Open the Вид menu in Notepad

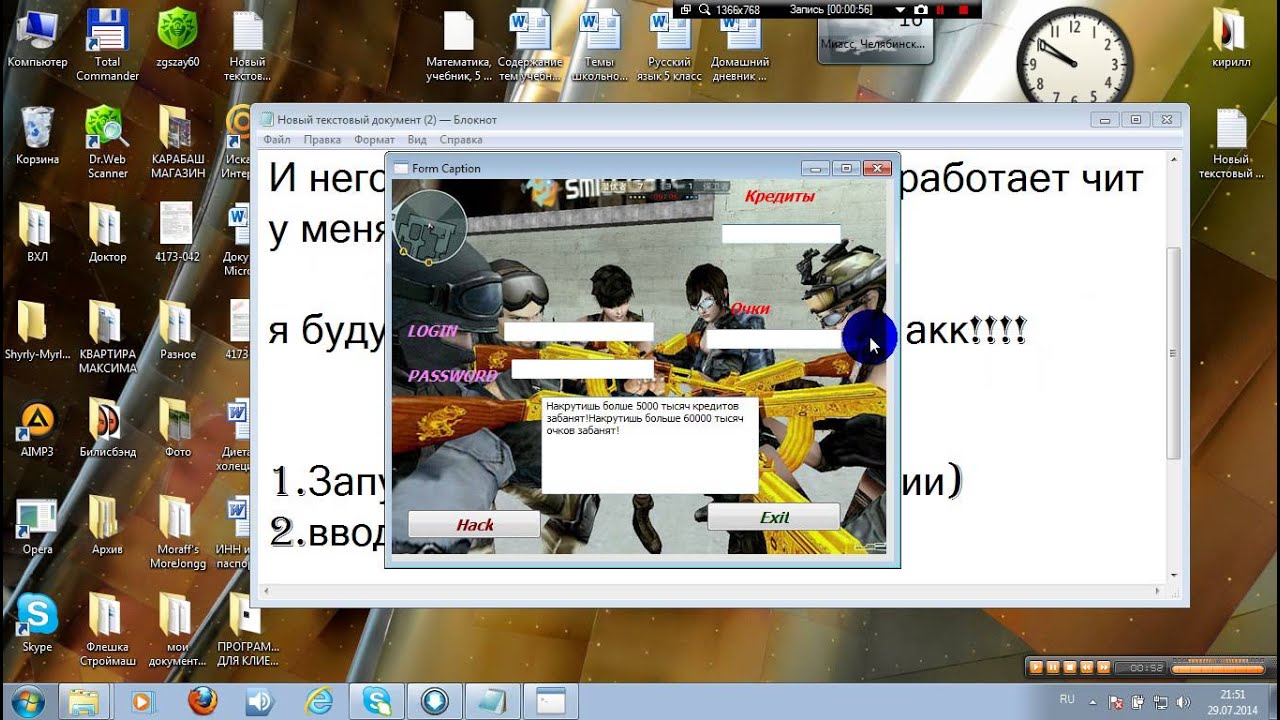coord(417,140)
